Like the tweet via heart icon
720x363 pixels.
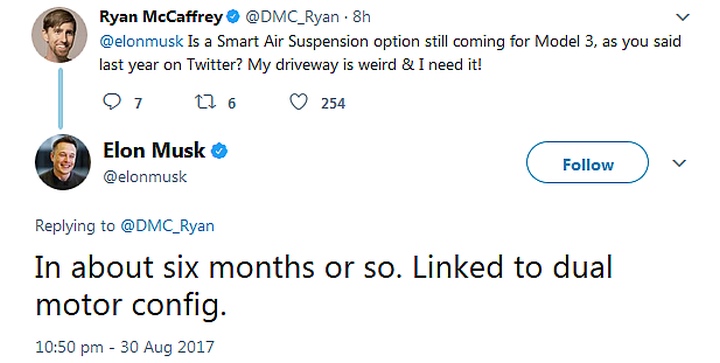pos(298,102)
